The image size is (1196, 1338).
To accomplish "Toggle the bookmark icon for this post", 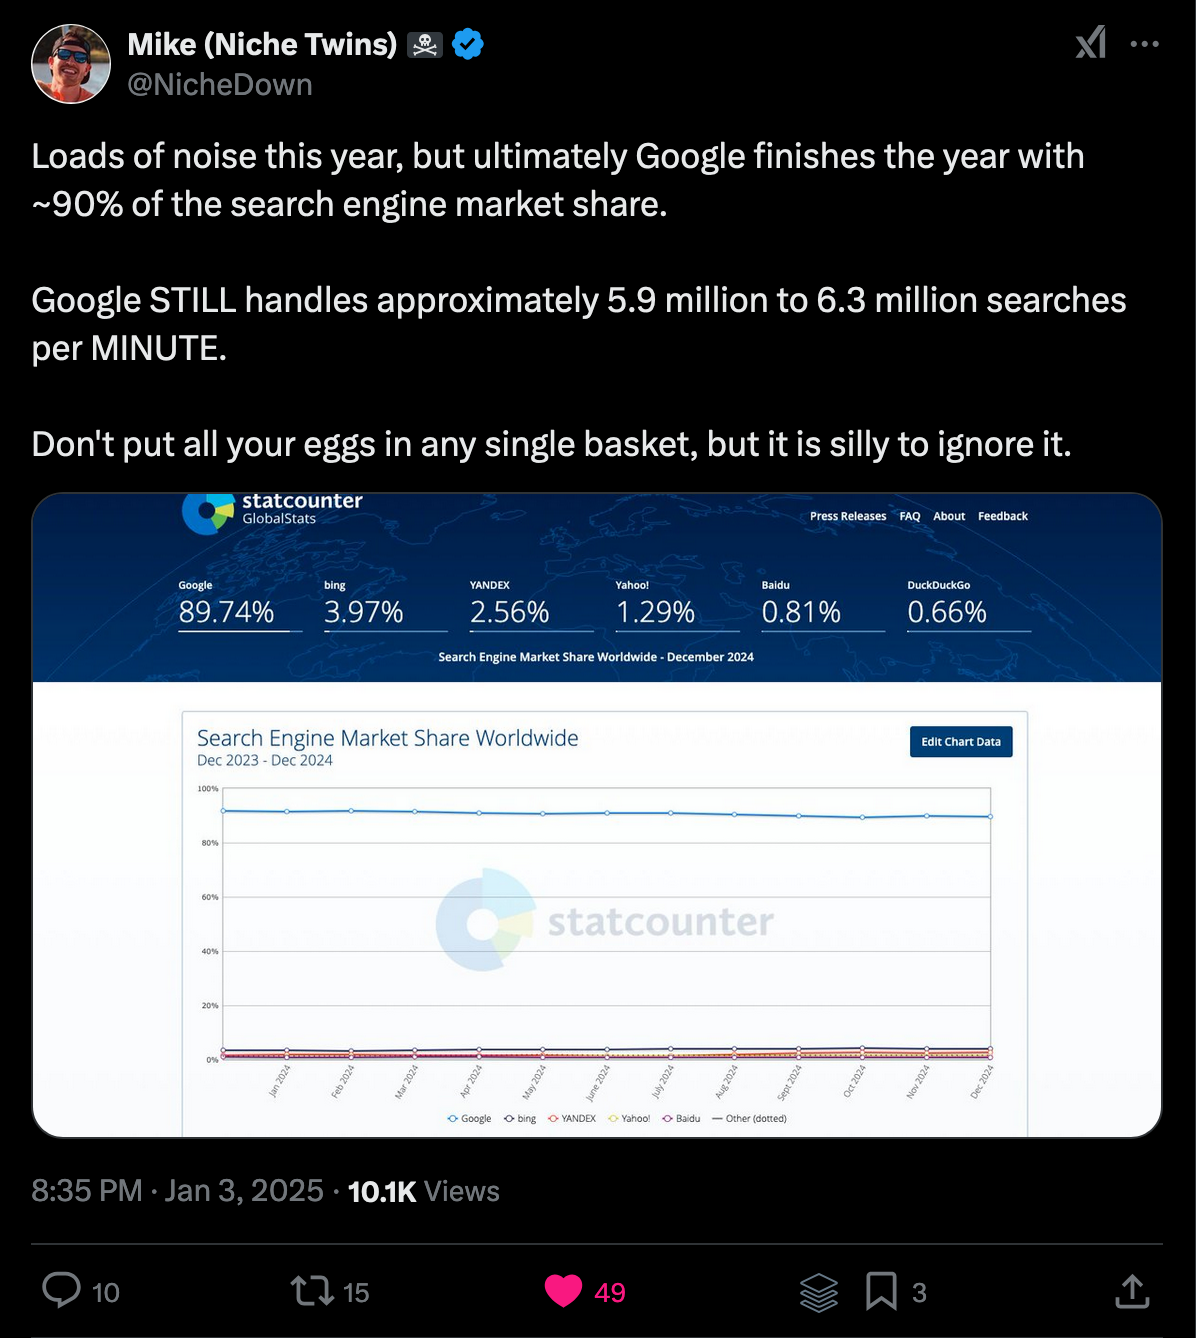I will (880, 1291).
